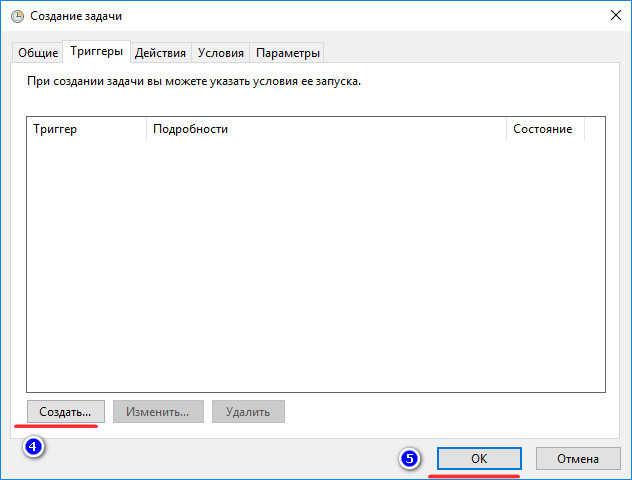This screenshot has width=632, height=480.
Task: Close the Создание задачи dialog window
Action: pyautogui.click(x=610, y=16)
